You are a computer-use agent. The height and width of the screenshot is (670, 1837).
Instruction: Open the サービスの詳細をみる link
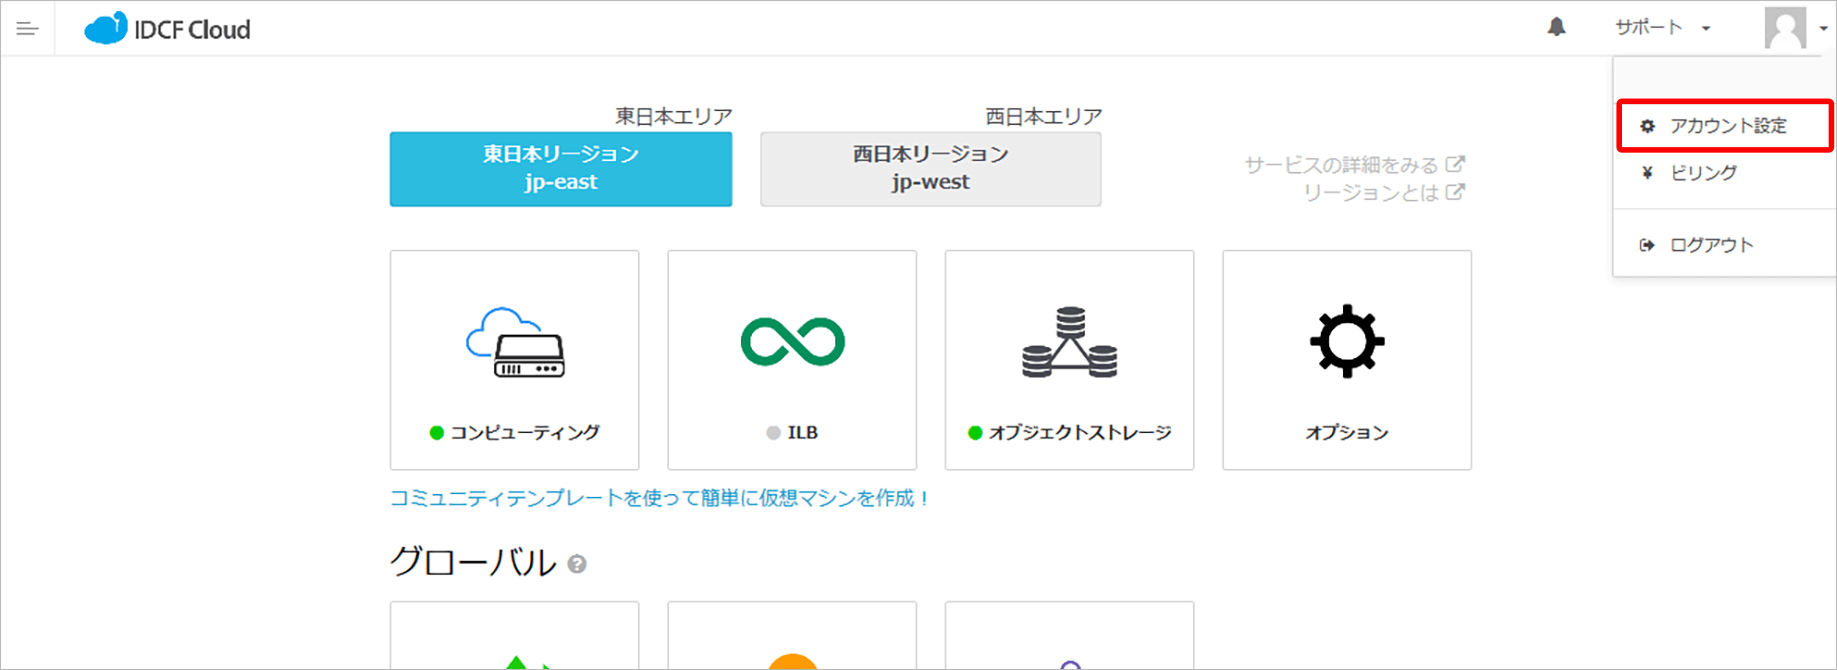[x=1354, y=165]
